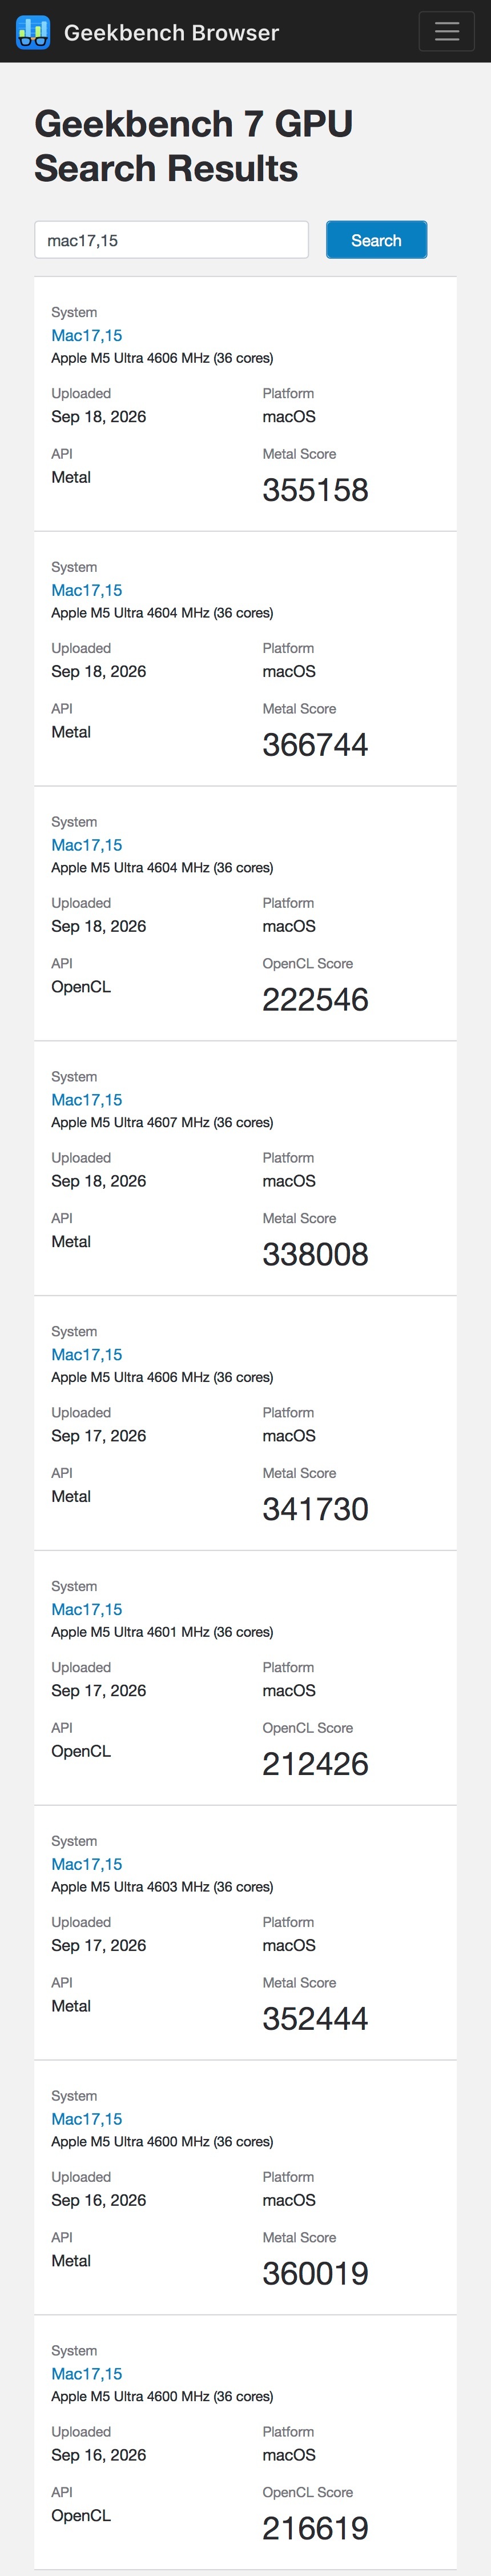Image resolution: width=491 pixels, height=2576 pixels.
Task: Open the Mac17,15 result scoring 360019
Action: tap(87, 2119)
